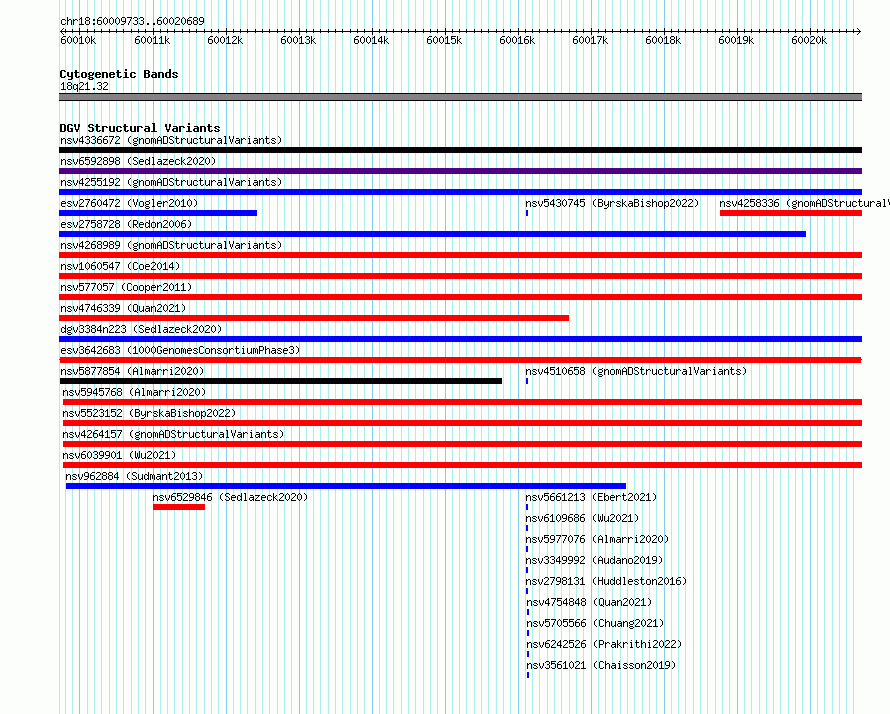
Task: Click the nsv962884 blue variant bar
Action: click(x=346, y=486)
